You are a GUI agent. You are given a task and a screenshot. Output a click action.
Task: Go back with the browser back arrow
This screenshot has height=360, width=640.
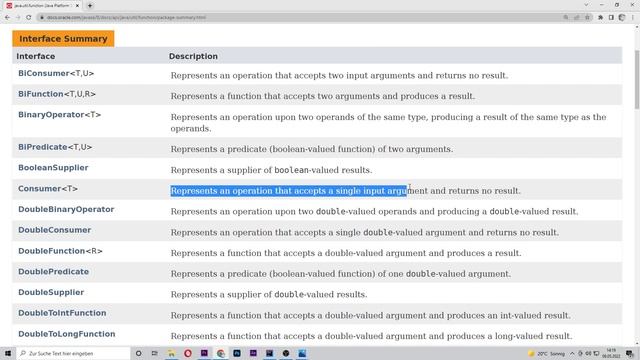click(x=7, y=18)
